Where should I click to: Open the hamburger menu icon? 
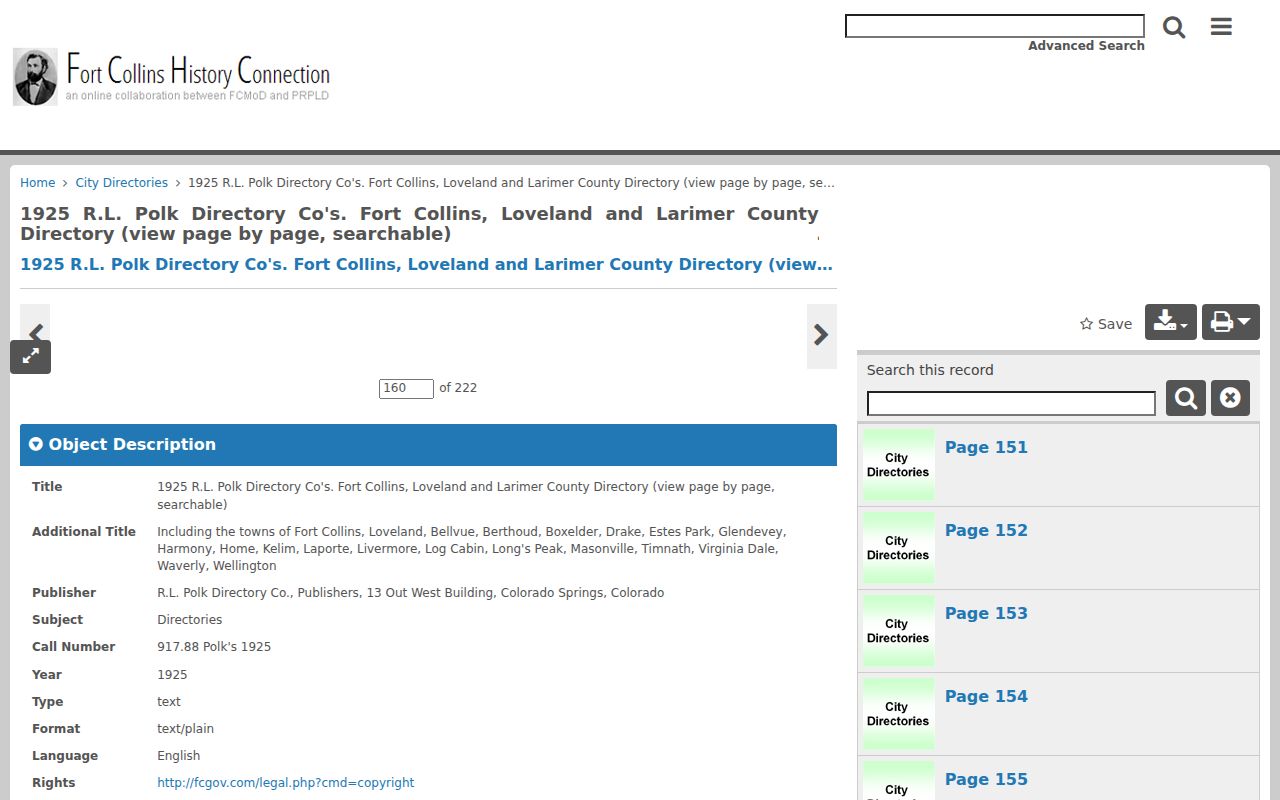[x=1221, y=27]
